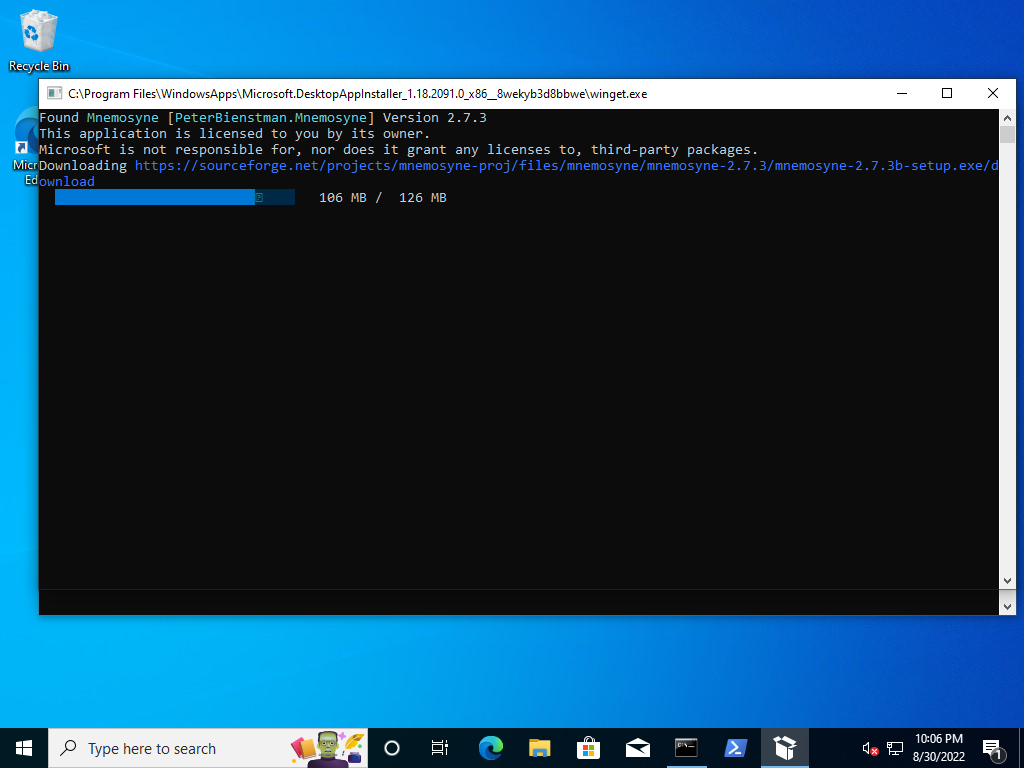Open the notification center icon
The image size is (1024, 768).
click(992, 749)
